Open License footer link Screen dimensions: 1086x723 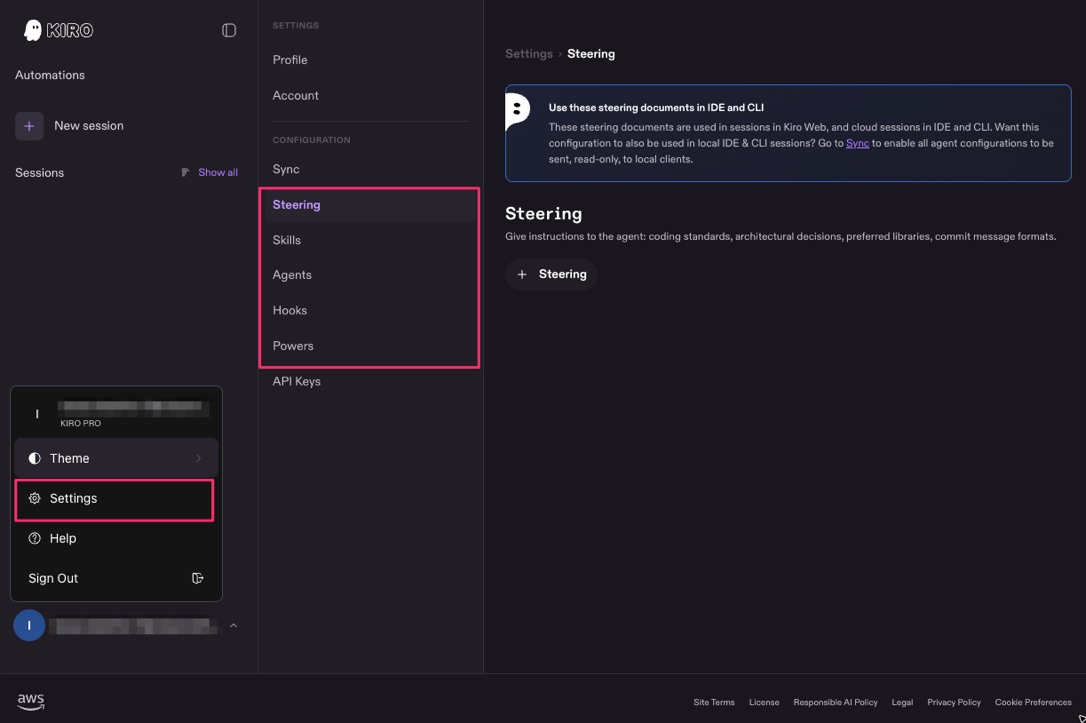[x=764, y=702]
